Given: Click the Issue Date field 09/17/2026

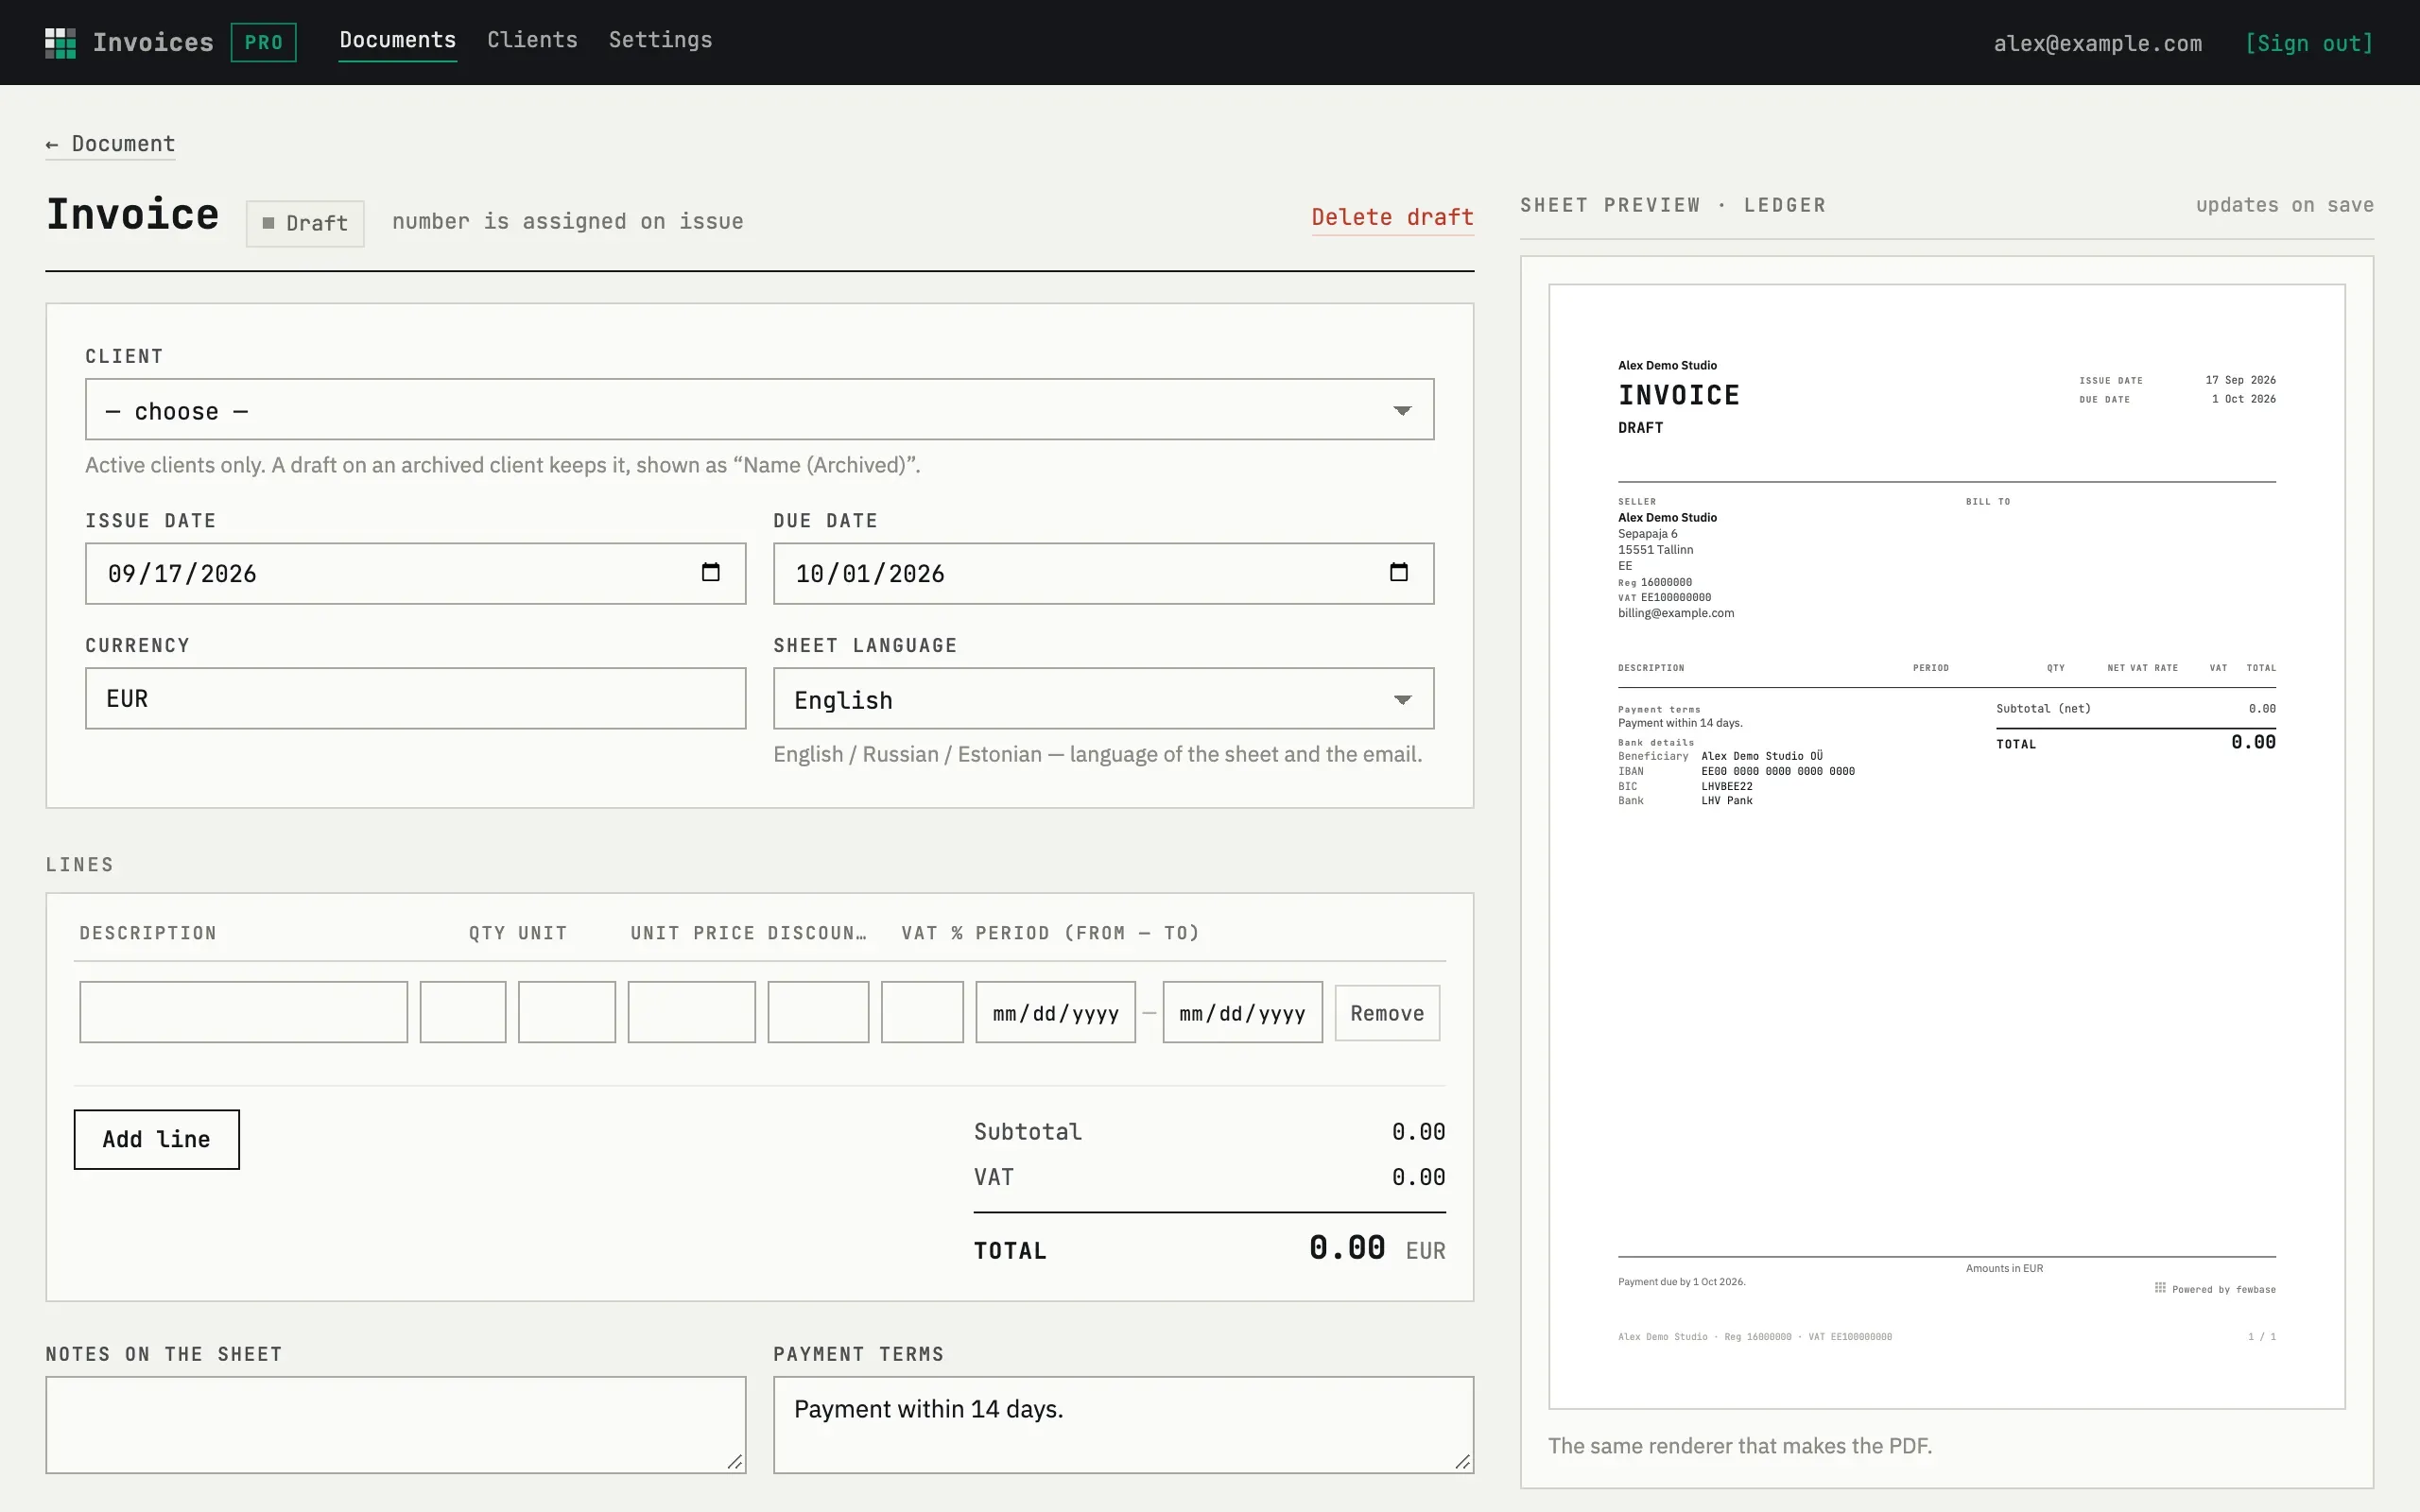Looking at the screenshot, I should [416, 573].
